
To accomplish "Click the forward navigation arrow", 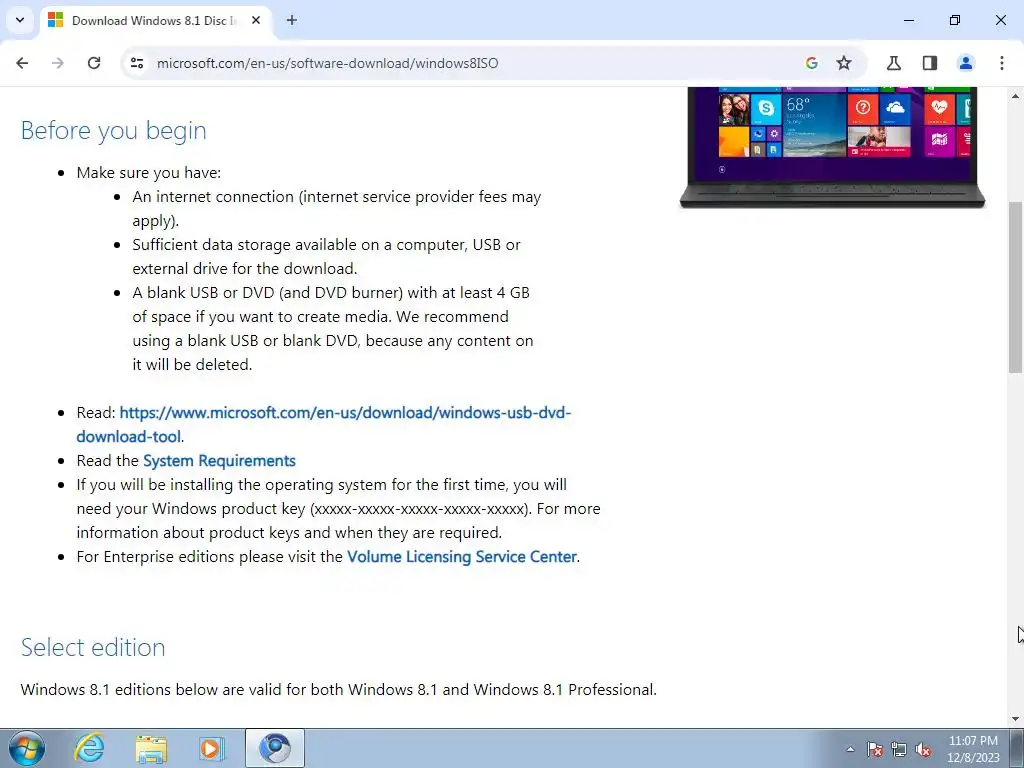I will (58, 63).
